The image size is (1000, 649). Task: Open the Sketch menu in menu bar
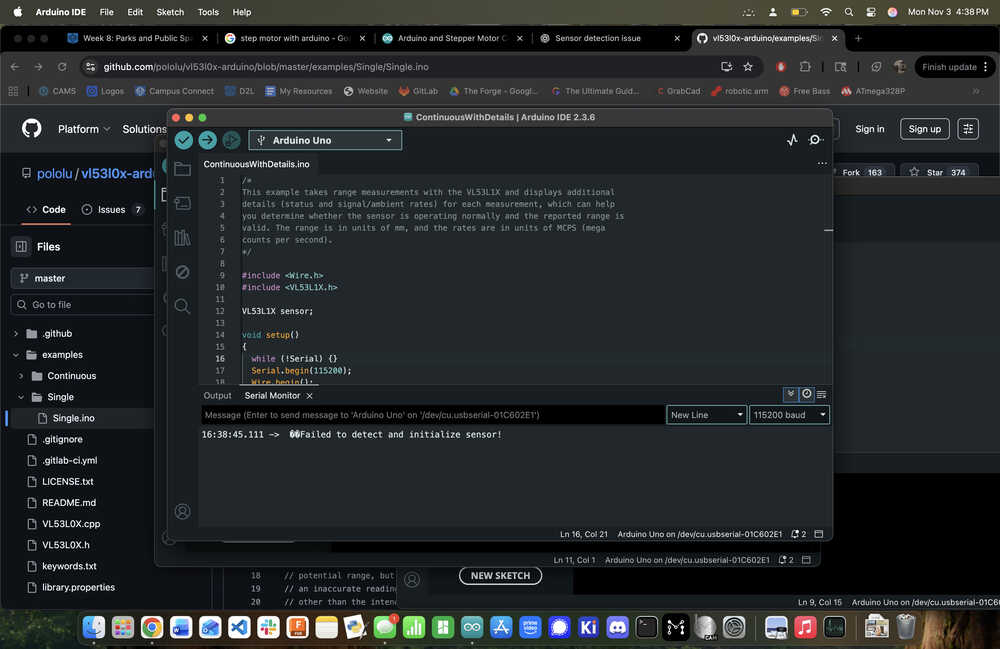[170, 12]
